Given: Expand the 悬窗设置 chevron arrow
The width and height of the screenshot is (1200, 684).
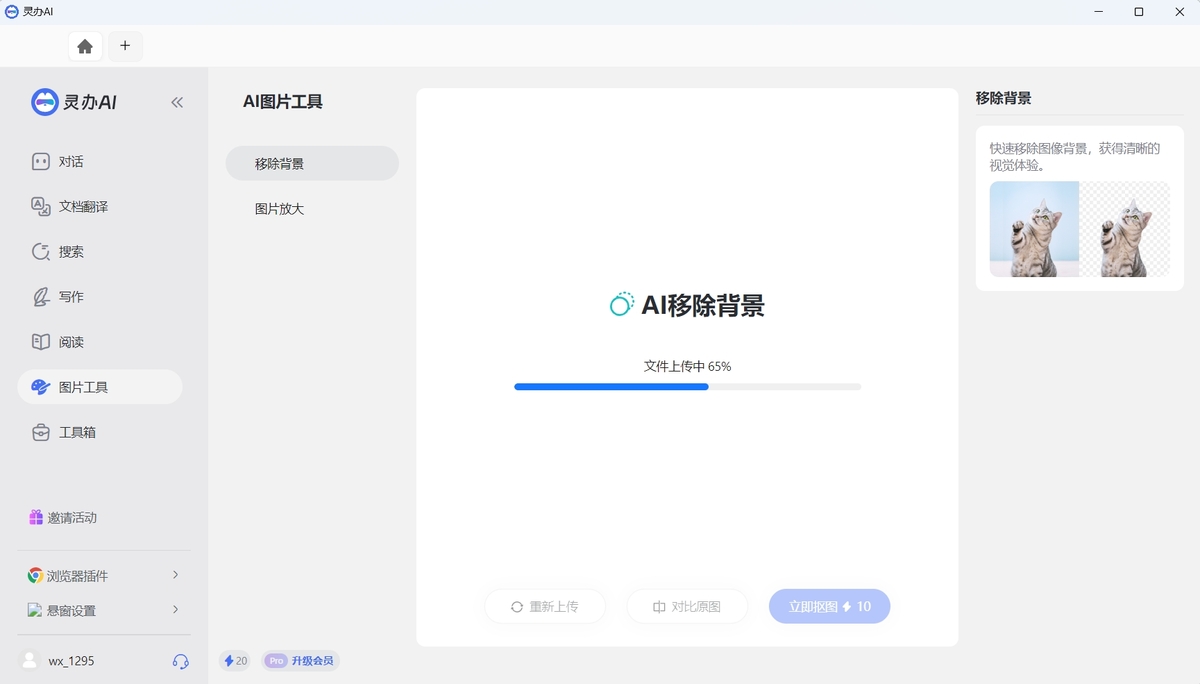Looking at the screenshot, I should click(175, 609).
